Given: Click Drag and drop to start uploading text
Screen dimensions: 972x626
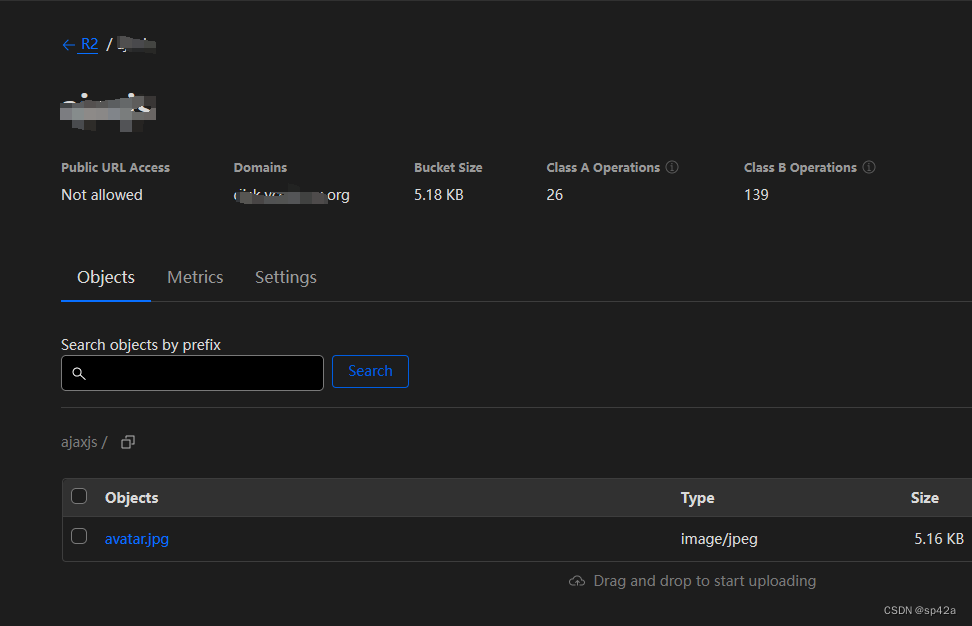Looking at the screenshot, I should coord(705,581).
